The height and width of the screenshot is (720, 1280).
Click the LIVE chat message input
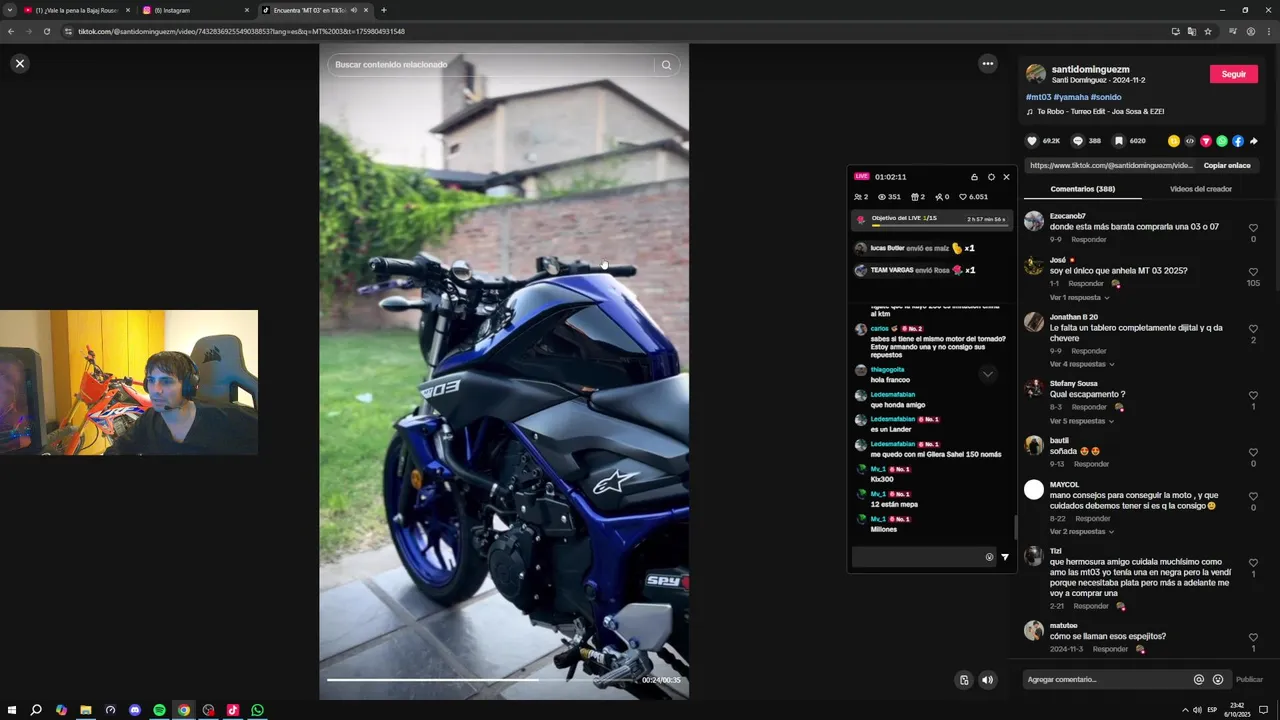point(920,557)
